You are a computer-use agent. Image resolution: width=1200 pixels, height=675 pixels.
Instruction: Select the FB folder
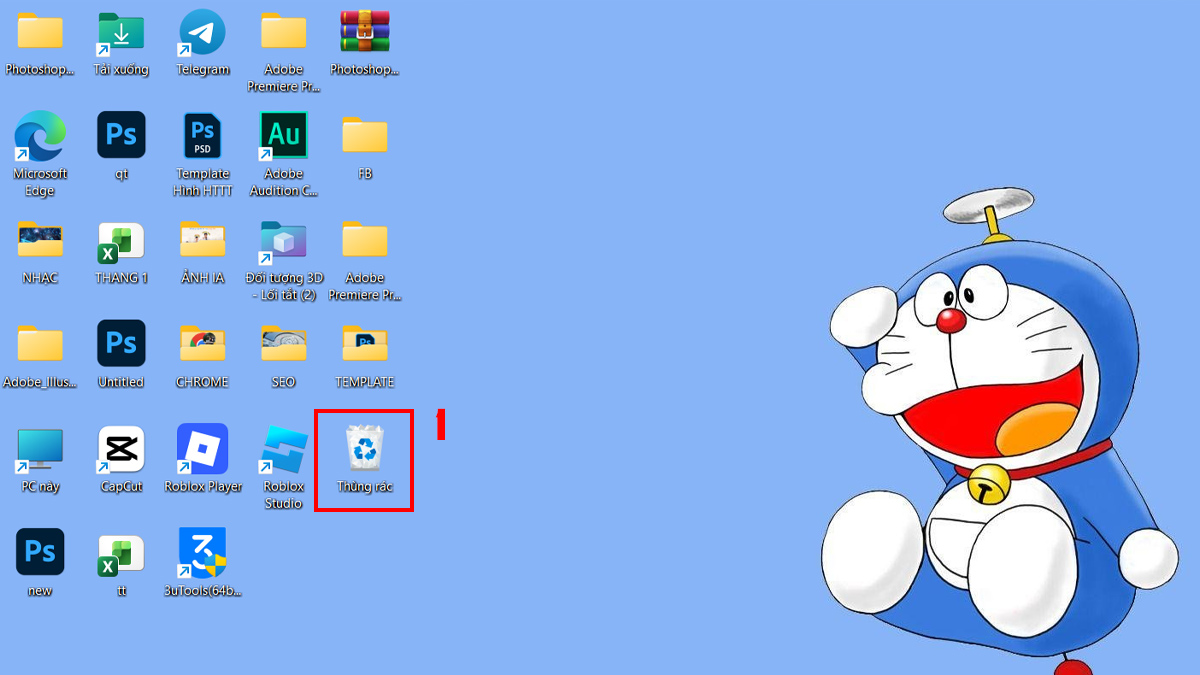[365, 135]
